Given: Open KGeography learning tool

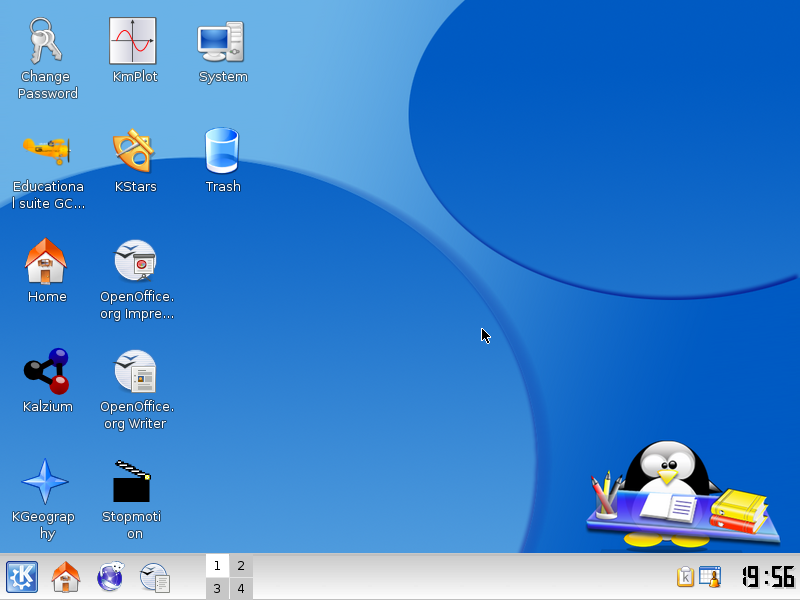Looking at the screenshot, I should (x=44, y=482).
